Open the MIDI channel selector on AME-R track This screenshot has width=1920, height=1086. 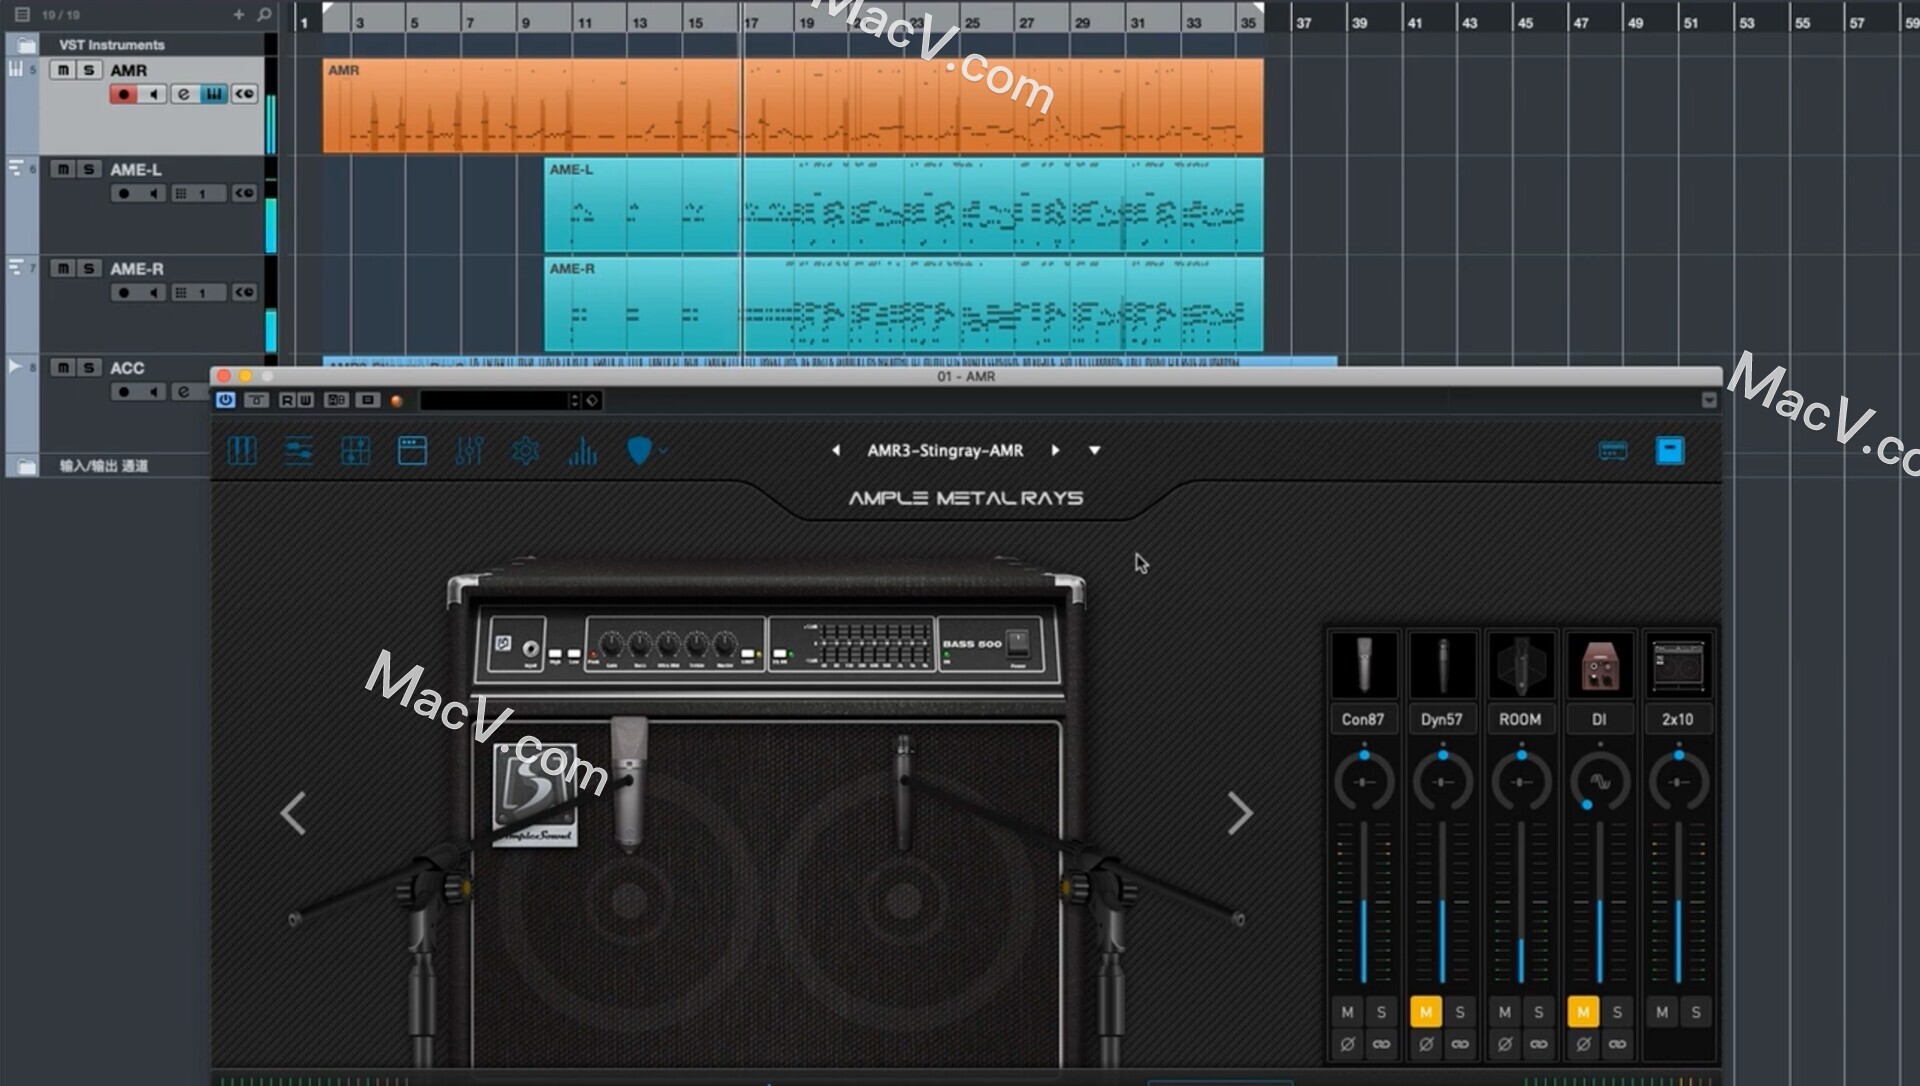[198, 292]
